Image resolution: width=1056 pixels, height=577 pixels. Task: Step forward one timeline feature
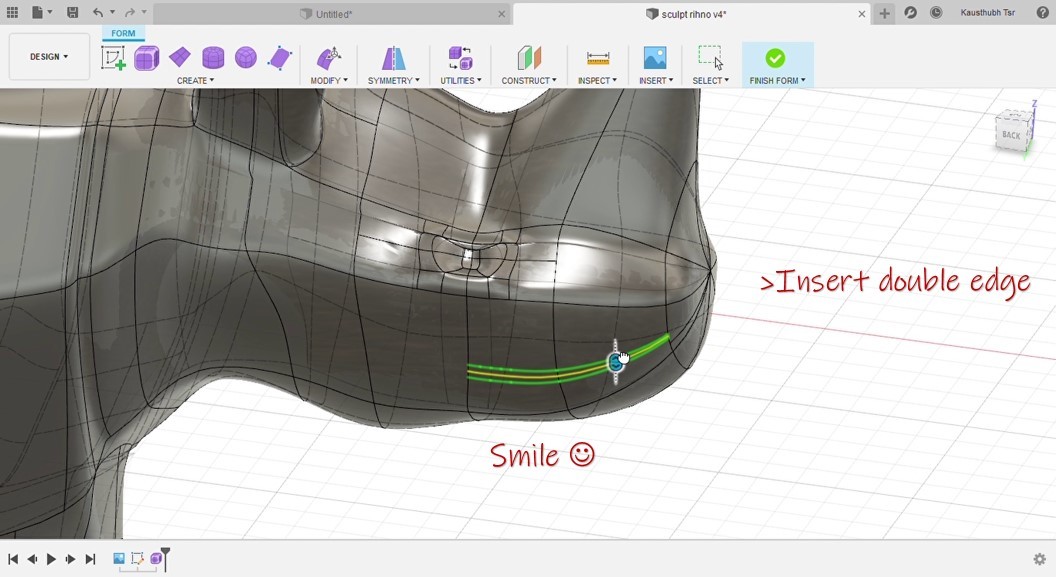click(70, 559)
